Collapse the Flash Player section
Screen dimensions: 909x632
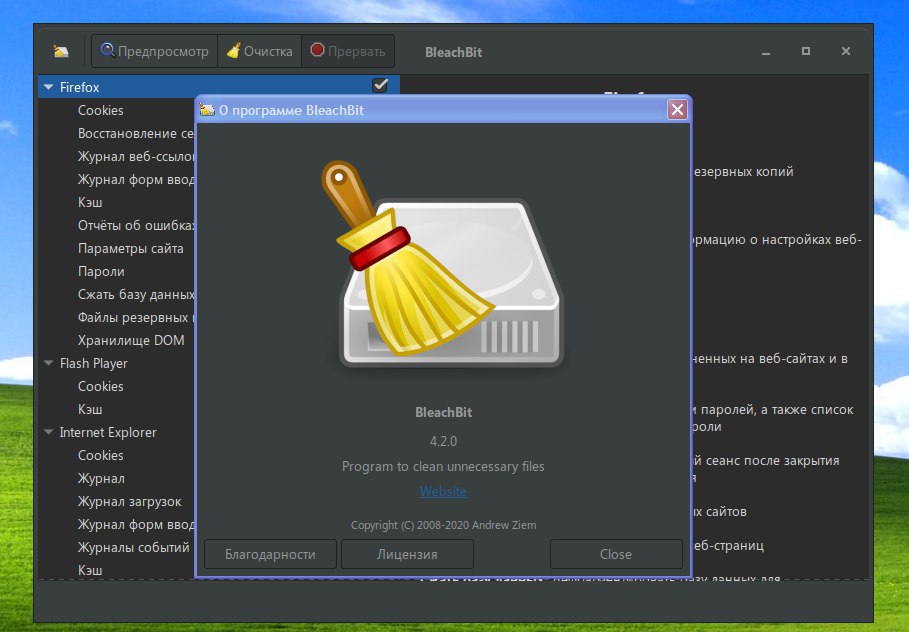coord(49,363)
